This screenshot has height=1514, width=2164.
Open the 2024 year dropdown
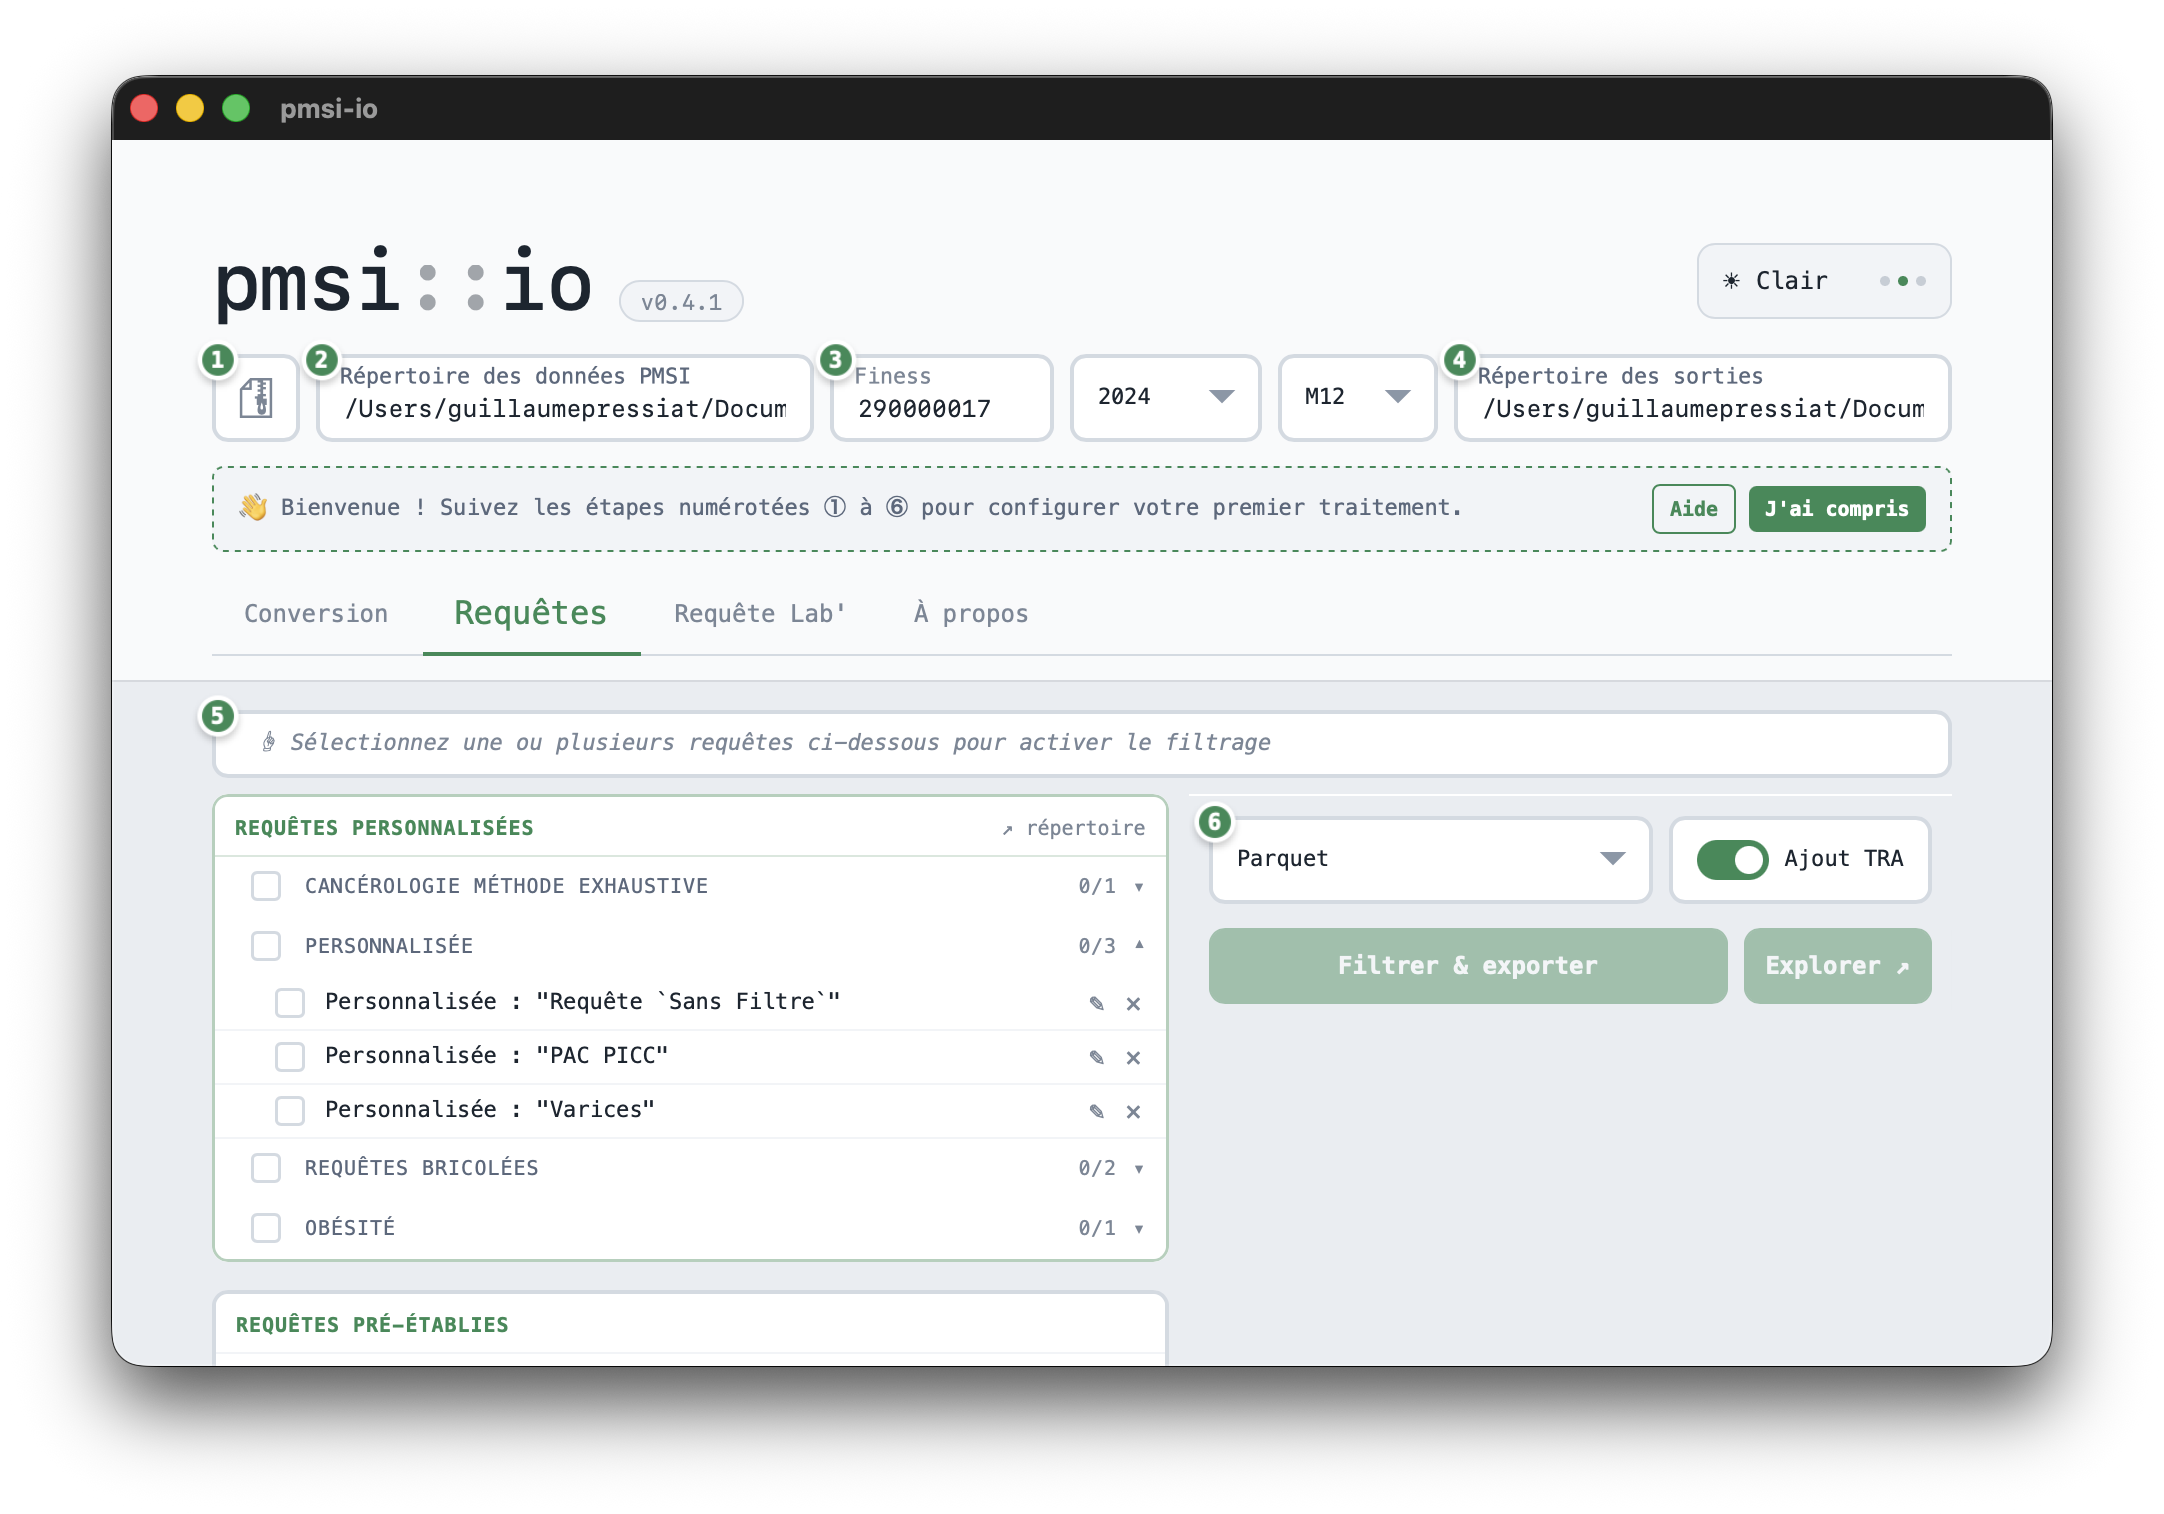1165,397
